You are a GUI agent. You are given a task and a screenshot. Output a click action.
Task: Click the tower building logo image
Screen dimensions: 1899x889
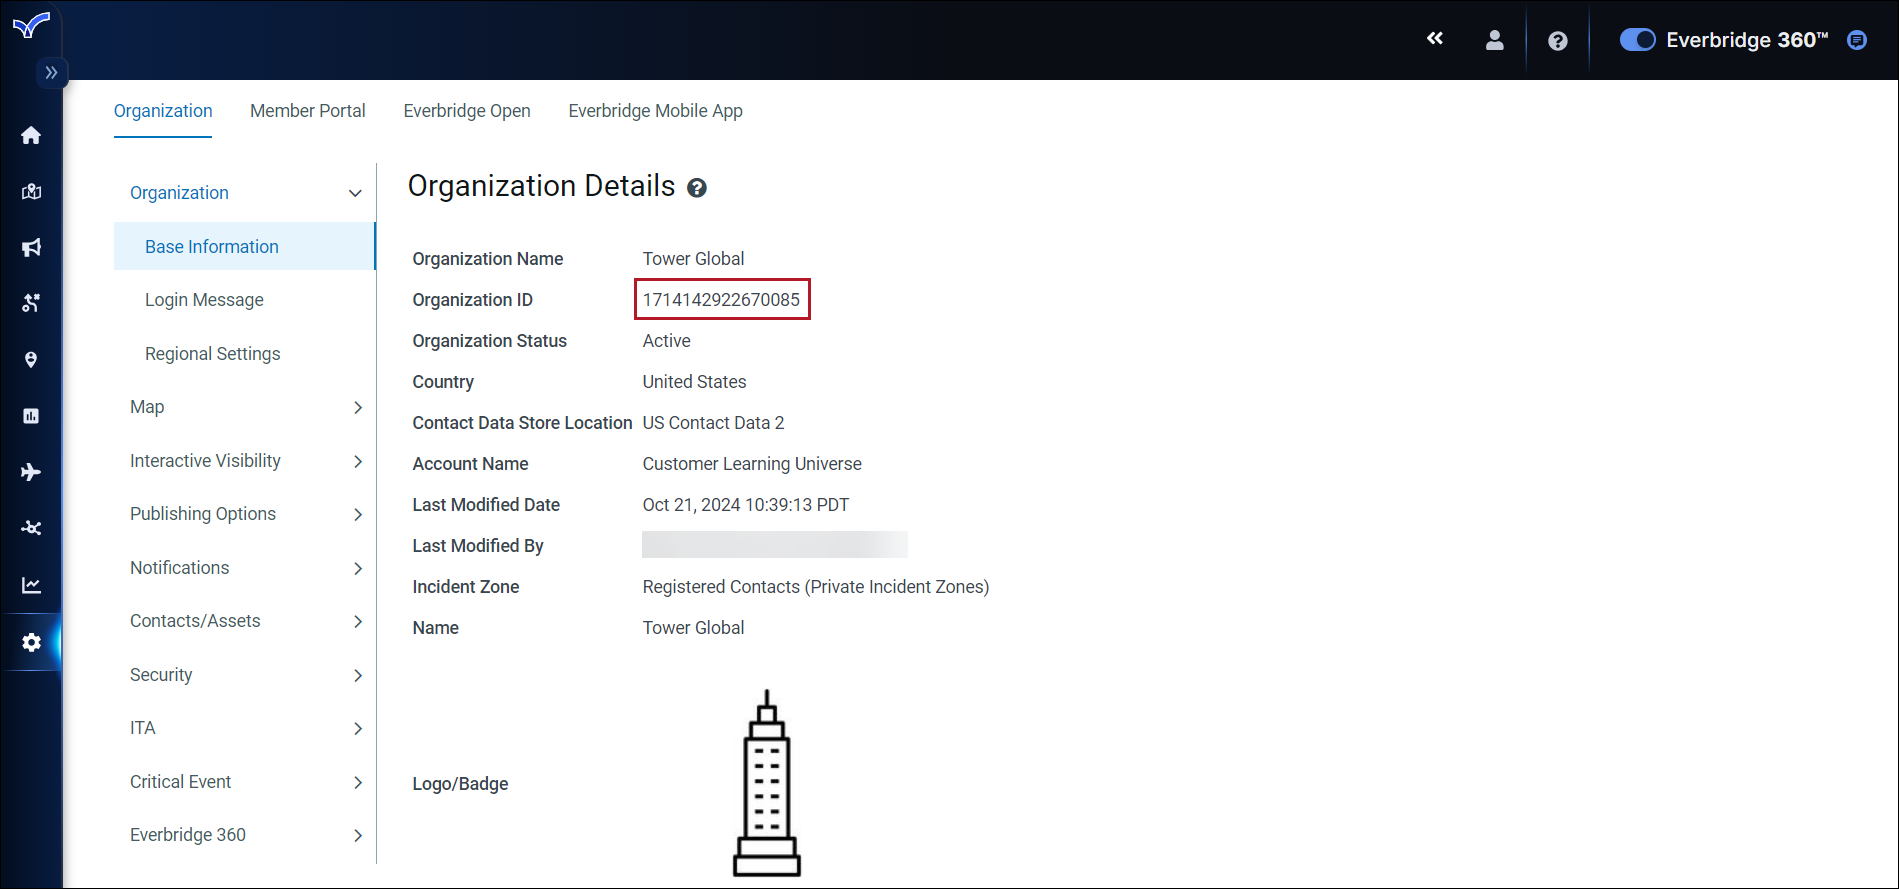767,783
